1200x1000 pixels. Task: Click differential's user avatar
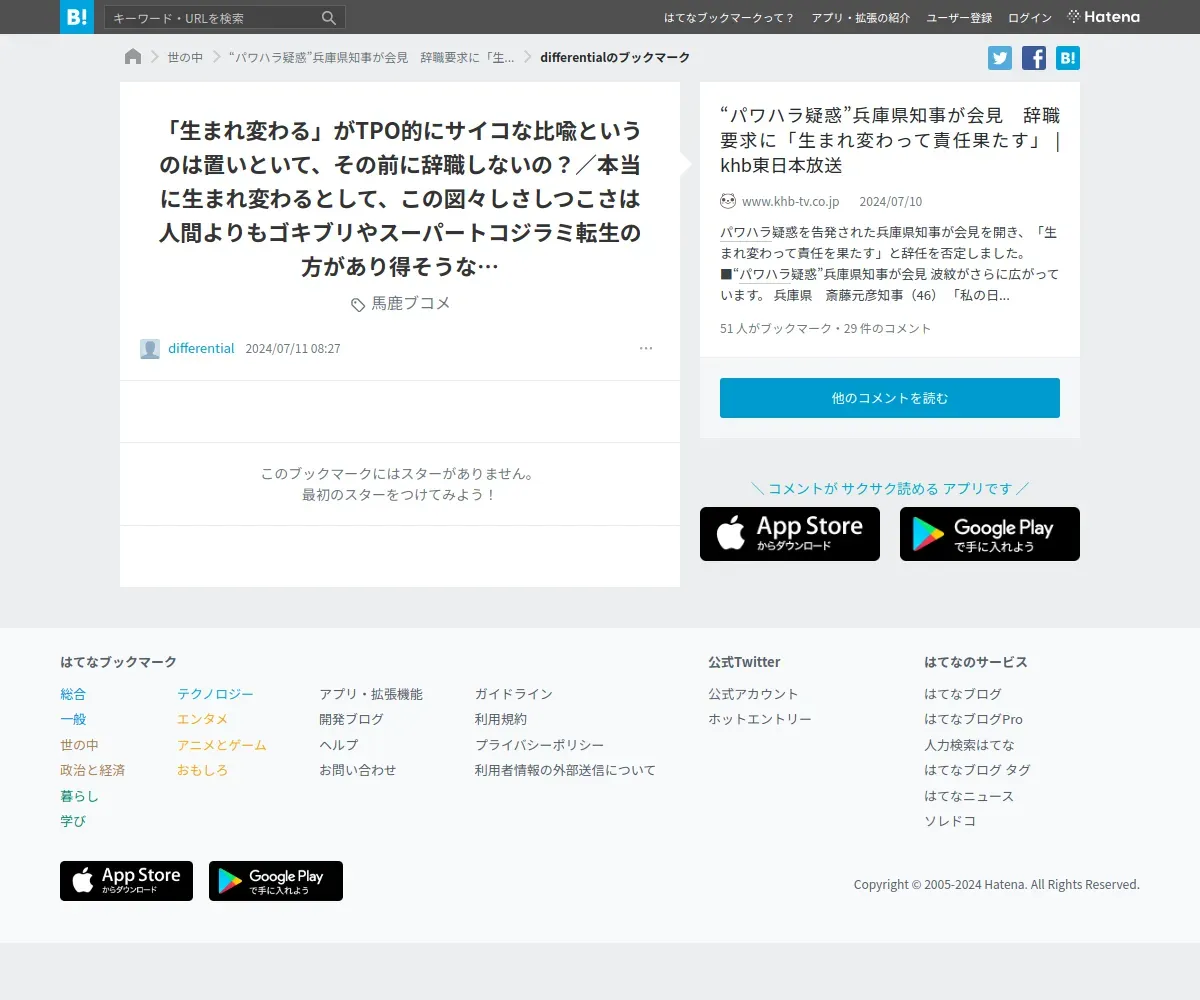(150, 349)
